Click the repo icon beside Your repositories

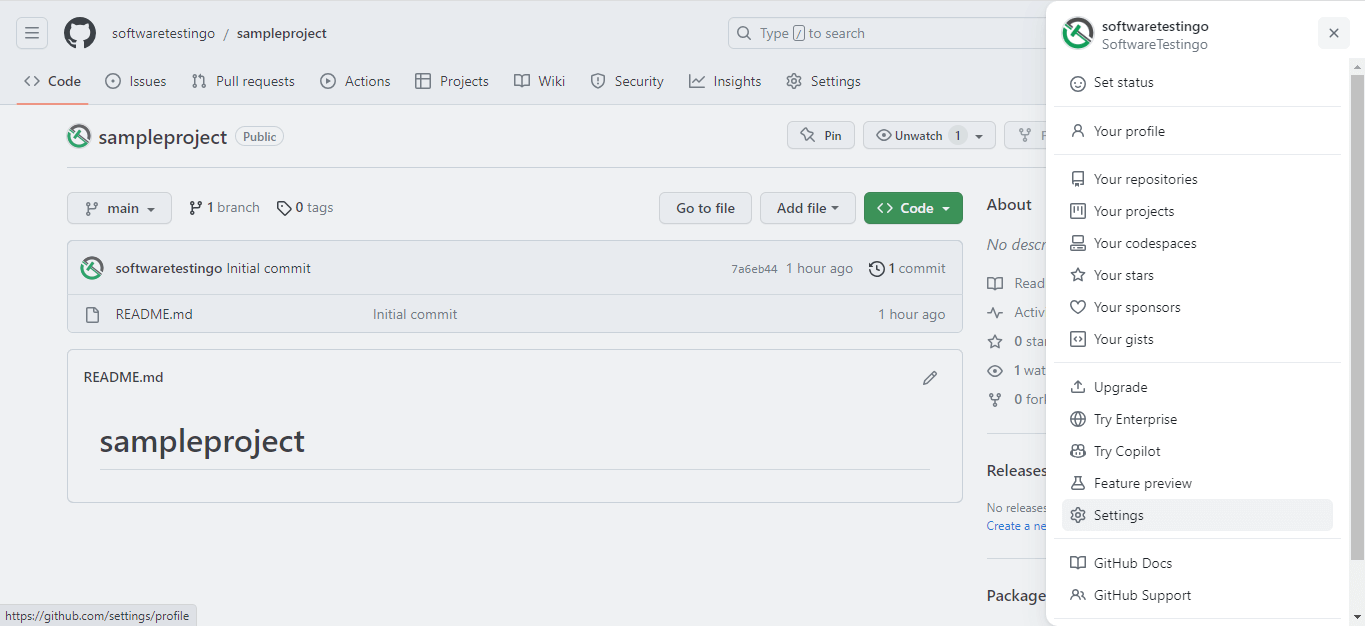pyautogui.click(x=1078, y=179)
